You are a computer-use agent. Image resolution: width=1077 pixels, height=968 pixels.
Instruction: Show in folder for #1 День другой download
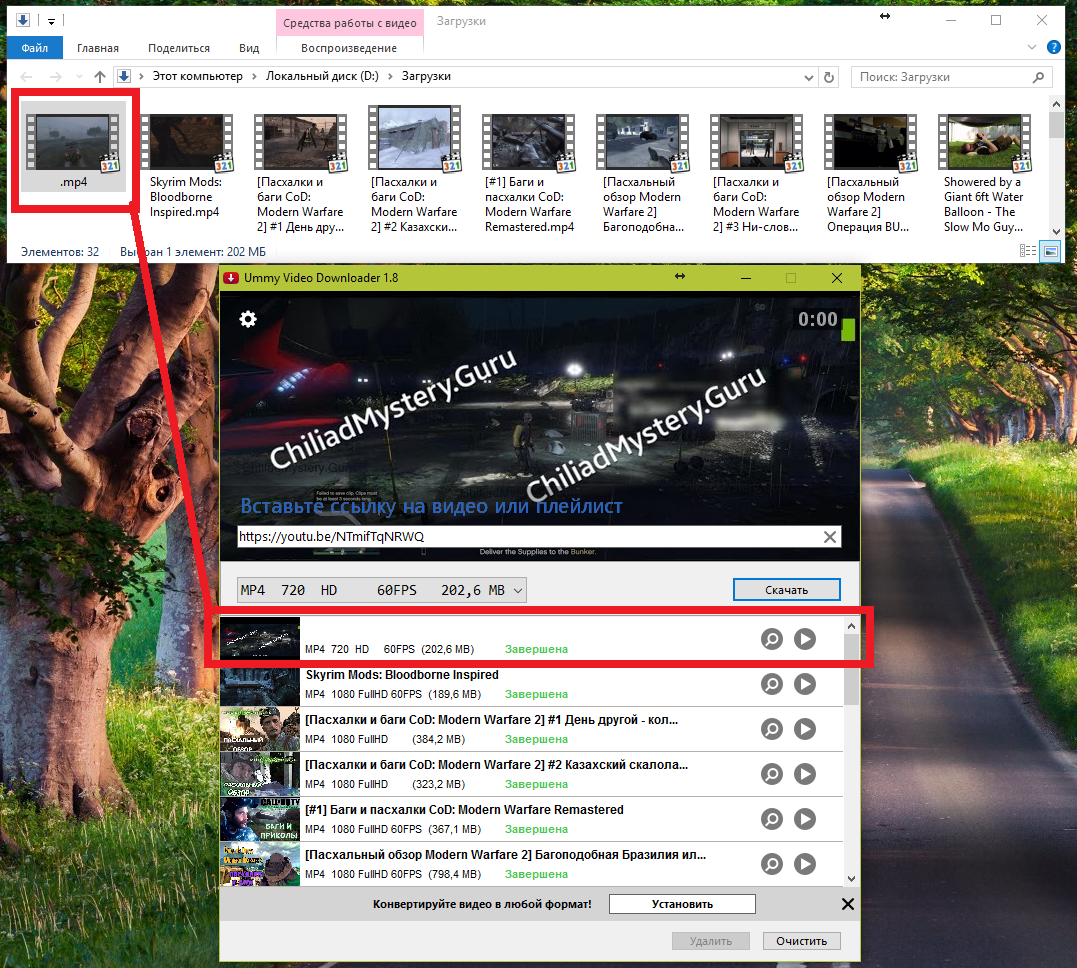coord(772,729)
